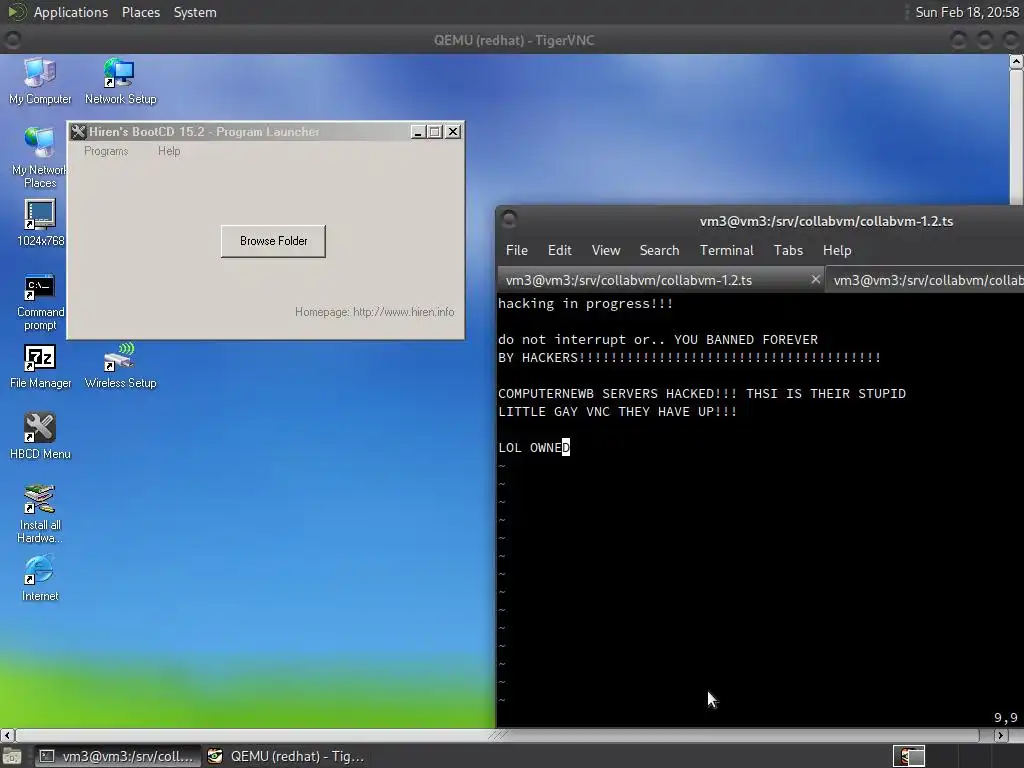Select vm3@vm3 terminal taskbar button
Viewport: 1024px width, 768px height.
coord(117,756)
